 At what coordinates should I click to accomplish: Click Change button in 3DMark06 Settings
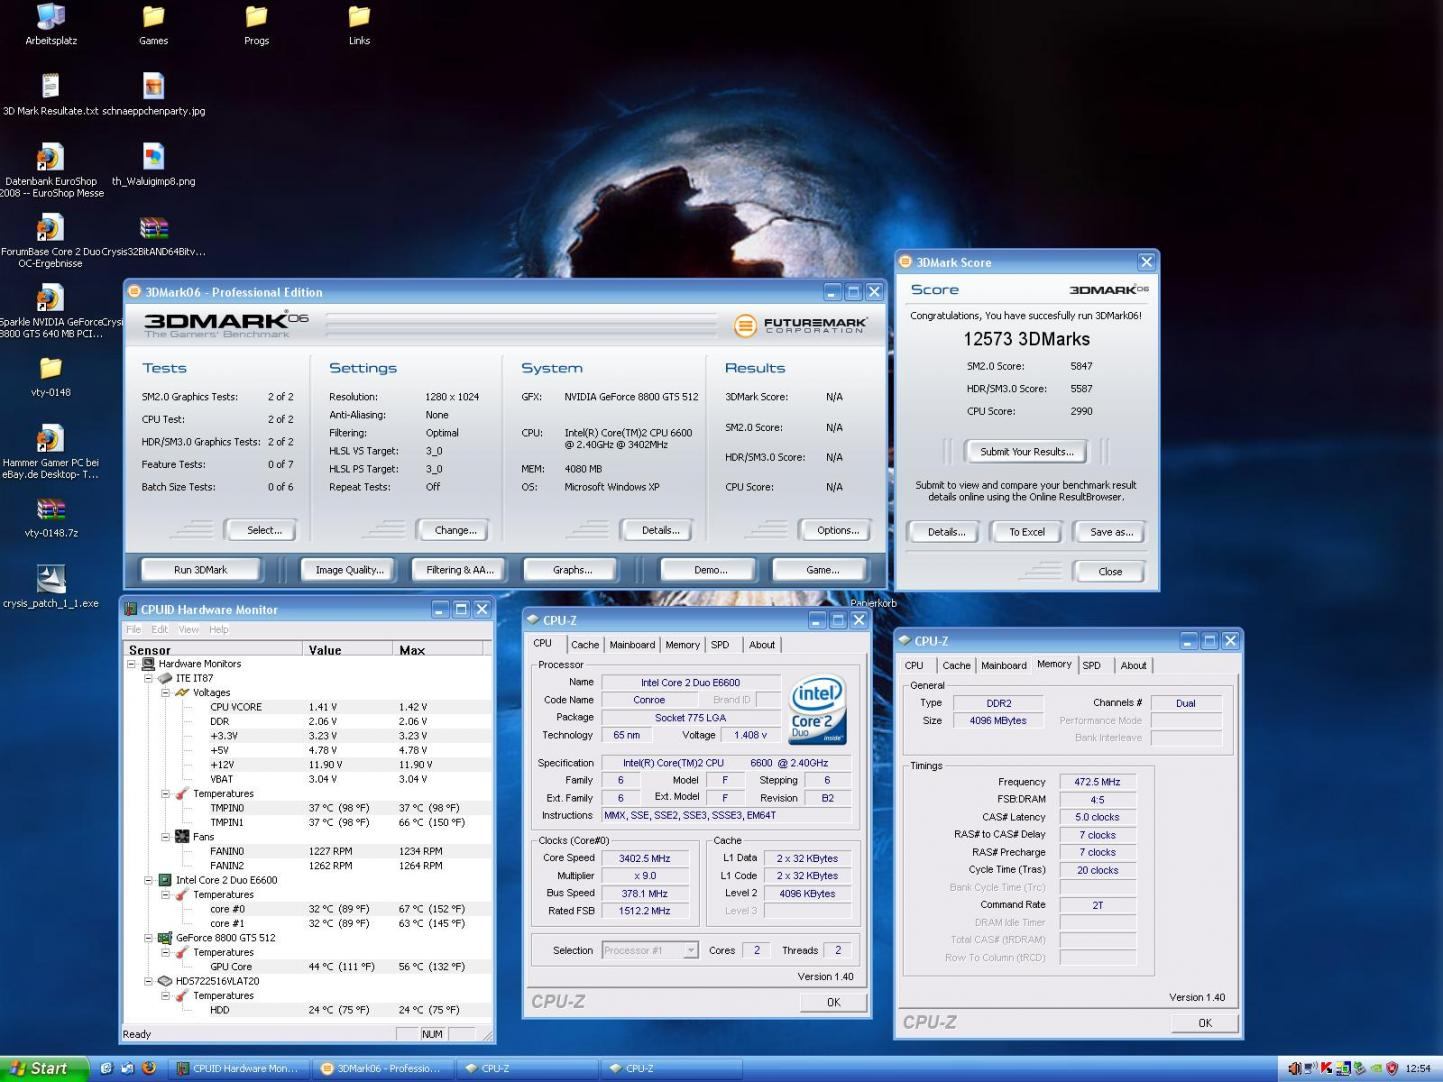455,530
